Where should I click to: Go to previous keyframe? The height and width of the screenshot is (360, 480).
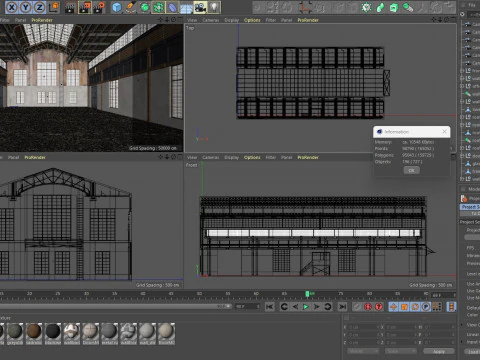[x=284, y=307]
